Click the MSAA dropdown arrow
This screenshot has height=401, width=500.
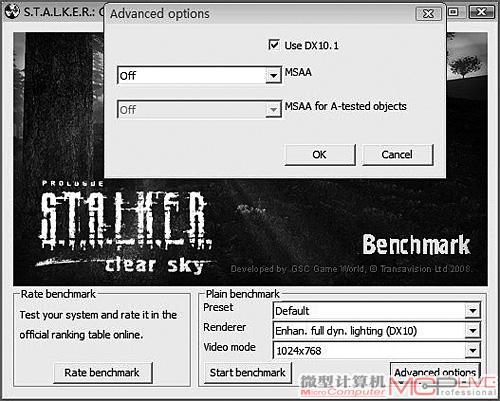pyautogui.click(x=273, y=76)
